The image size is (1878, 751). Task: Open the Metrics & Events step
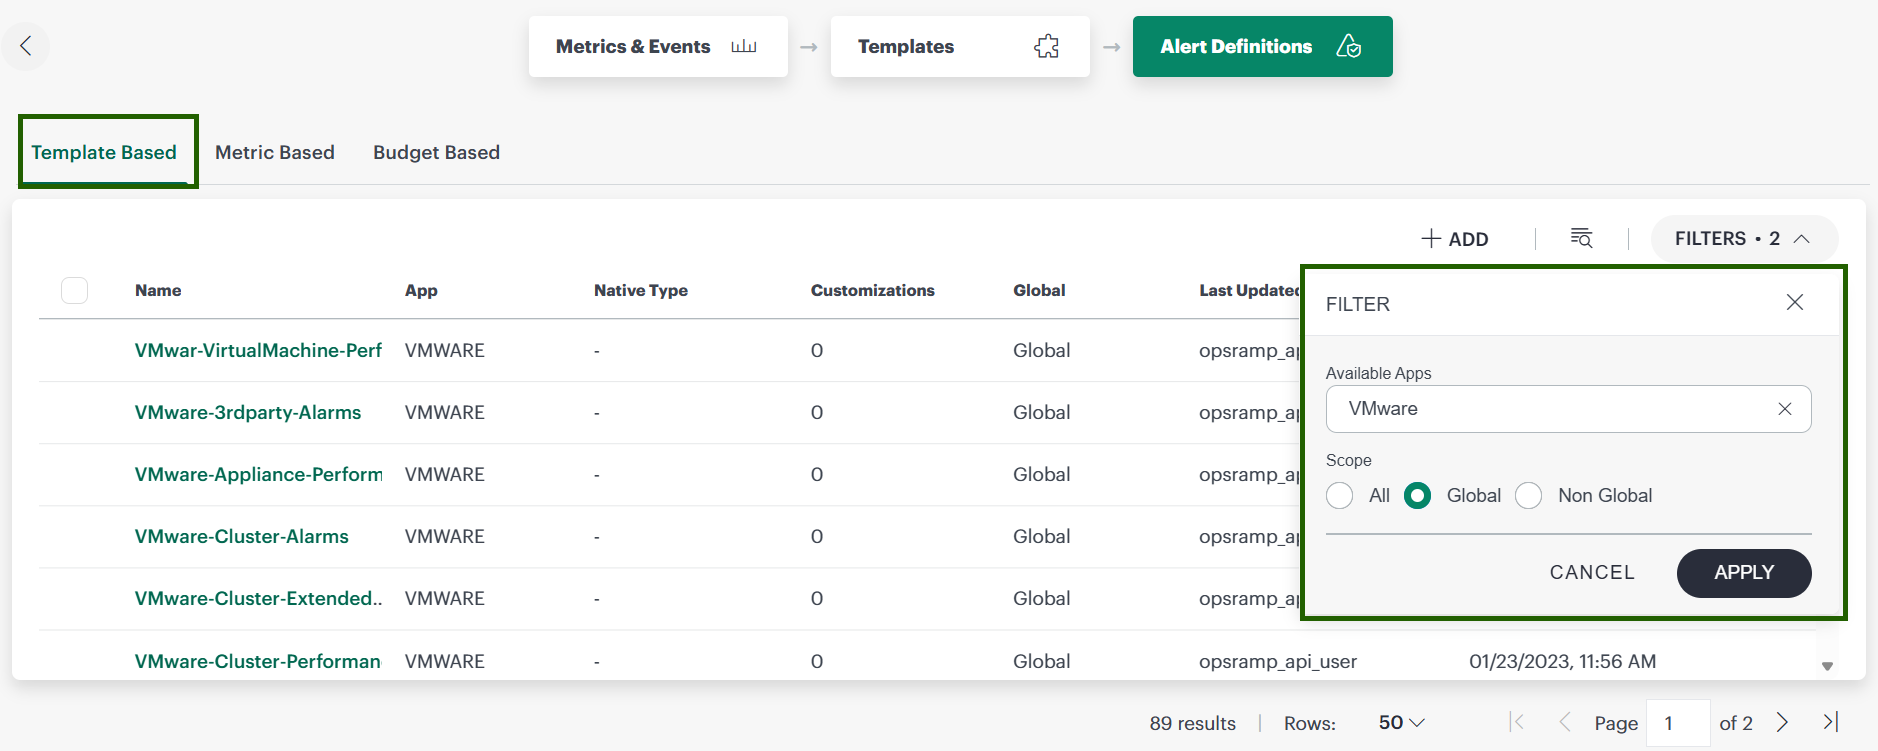tap(658, 46)
